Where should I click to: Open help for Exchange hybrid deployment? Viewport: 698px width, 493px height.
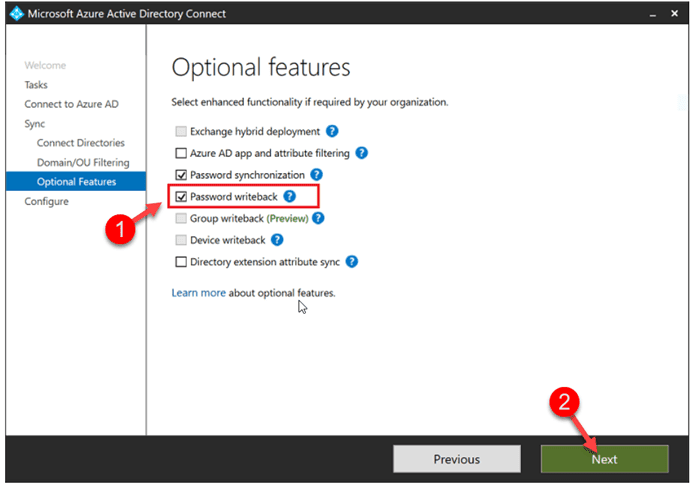point(332,131)
